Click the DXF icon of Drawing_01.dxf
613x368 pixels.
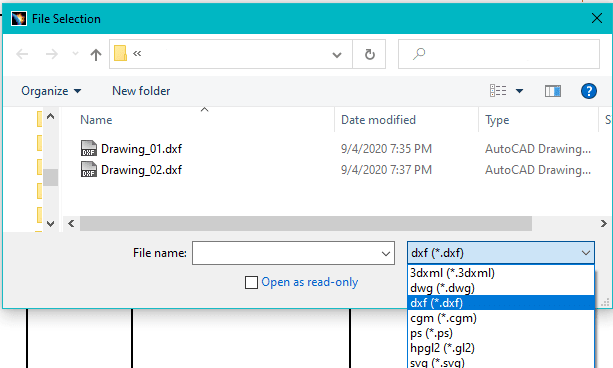(89, 149)
